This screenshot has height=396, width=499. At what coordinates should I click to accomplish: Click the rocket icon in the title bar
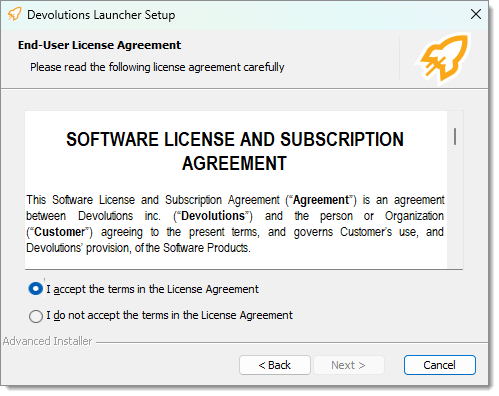(x=14, y=14)
